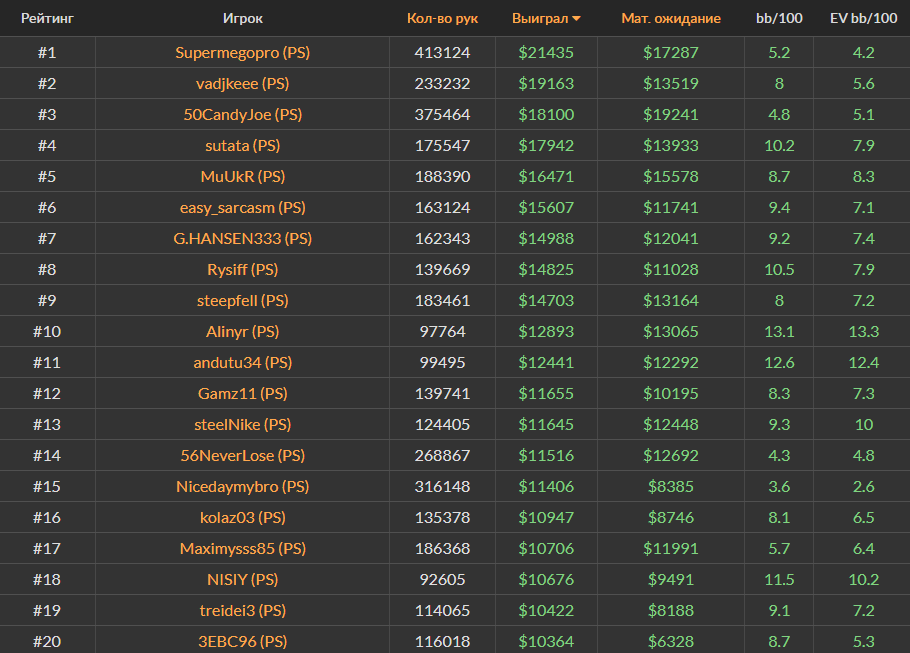The width and height of the screenshot is (910, 653).
Task: Sort by EV bb/100 column header
Action: [863, 18]
